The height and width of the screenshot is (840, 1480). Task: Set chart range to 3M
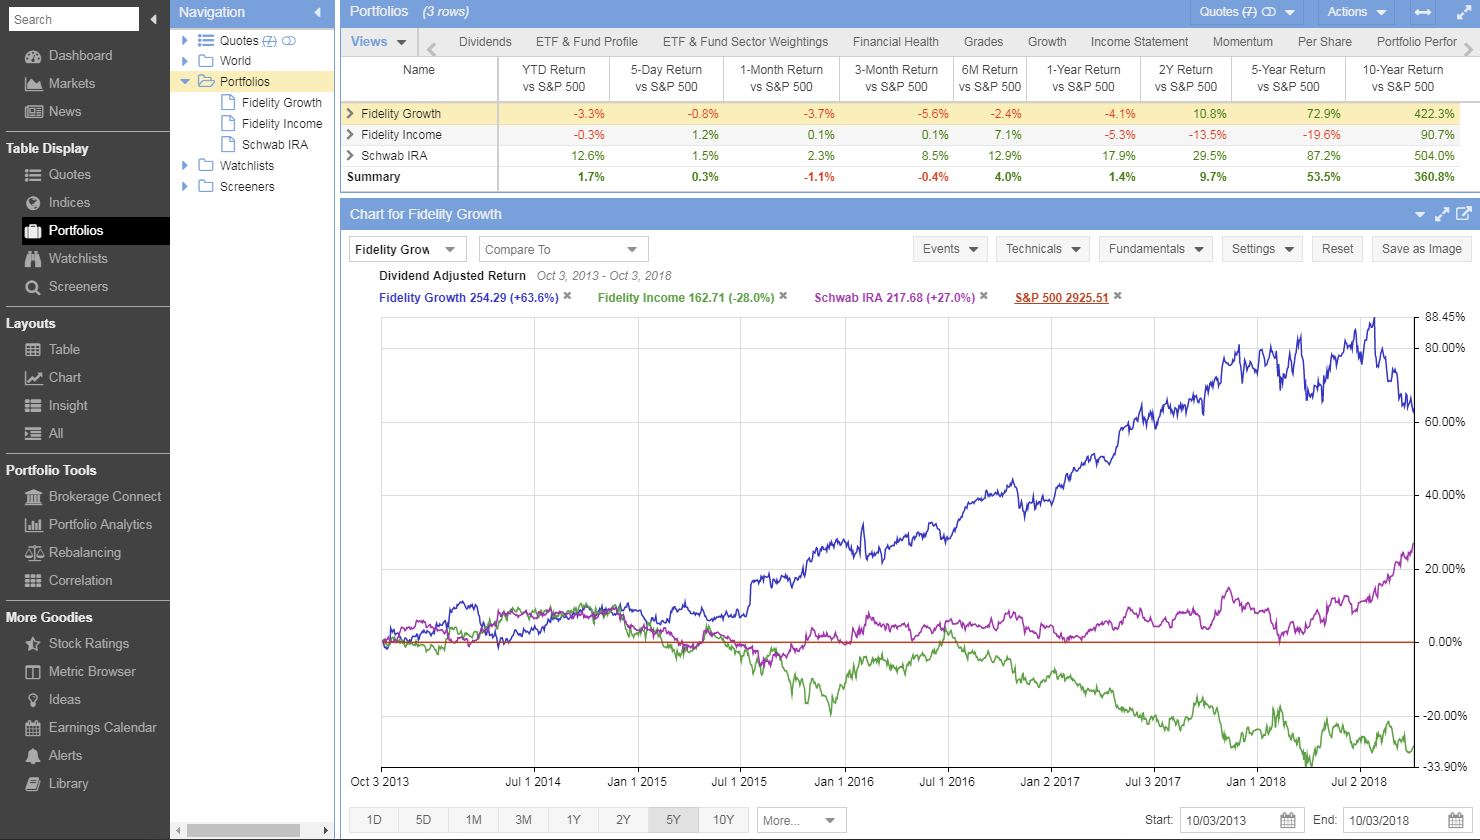tap(524, 820)
